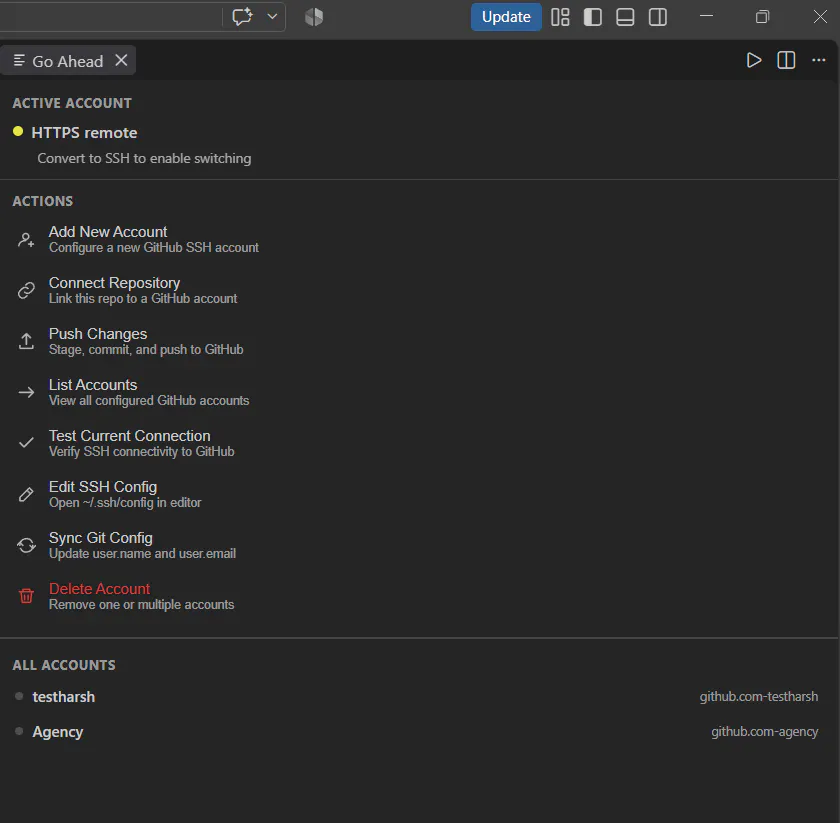Open the more actions ellipsis menu
This screenshot has width=840, height=823.
(819, 60)
